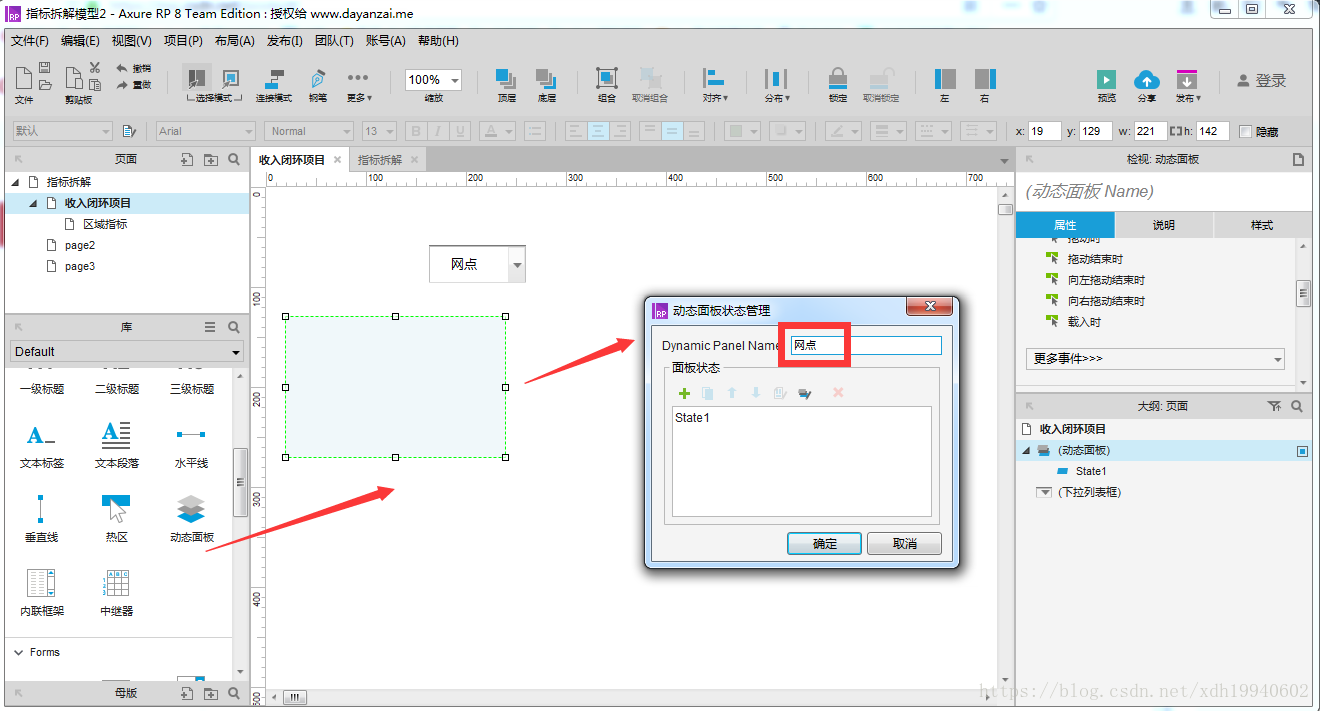This screenshot has height=711, width=1320.
Task: Click the 分享 share cloud icon
Action: pos(1146,79)
